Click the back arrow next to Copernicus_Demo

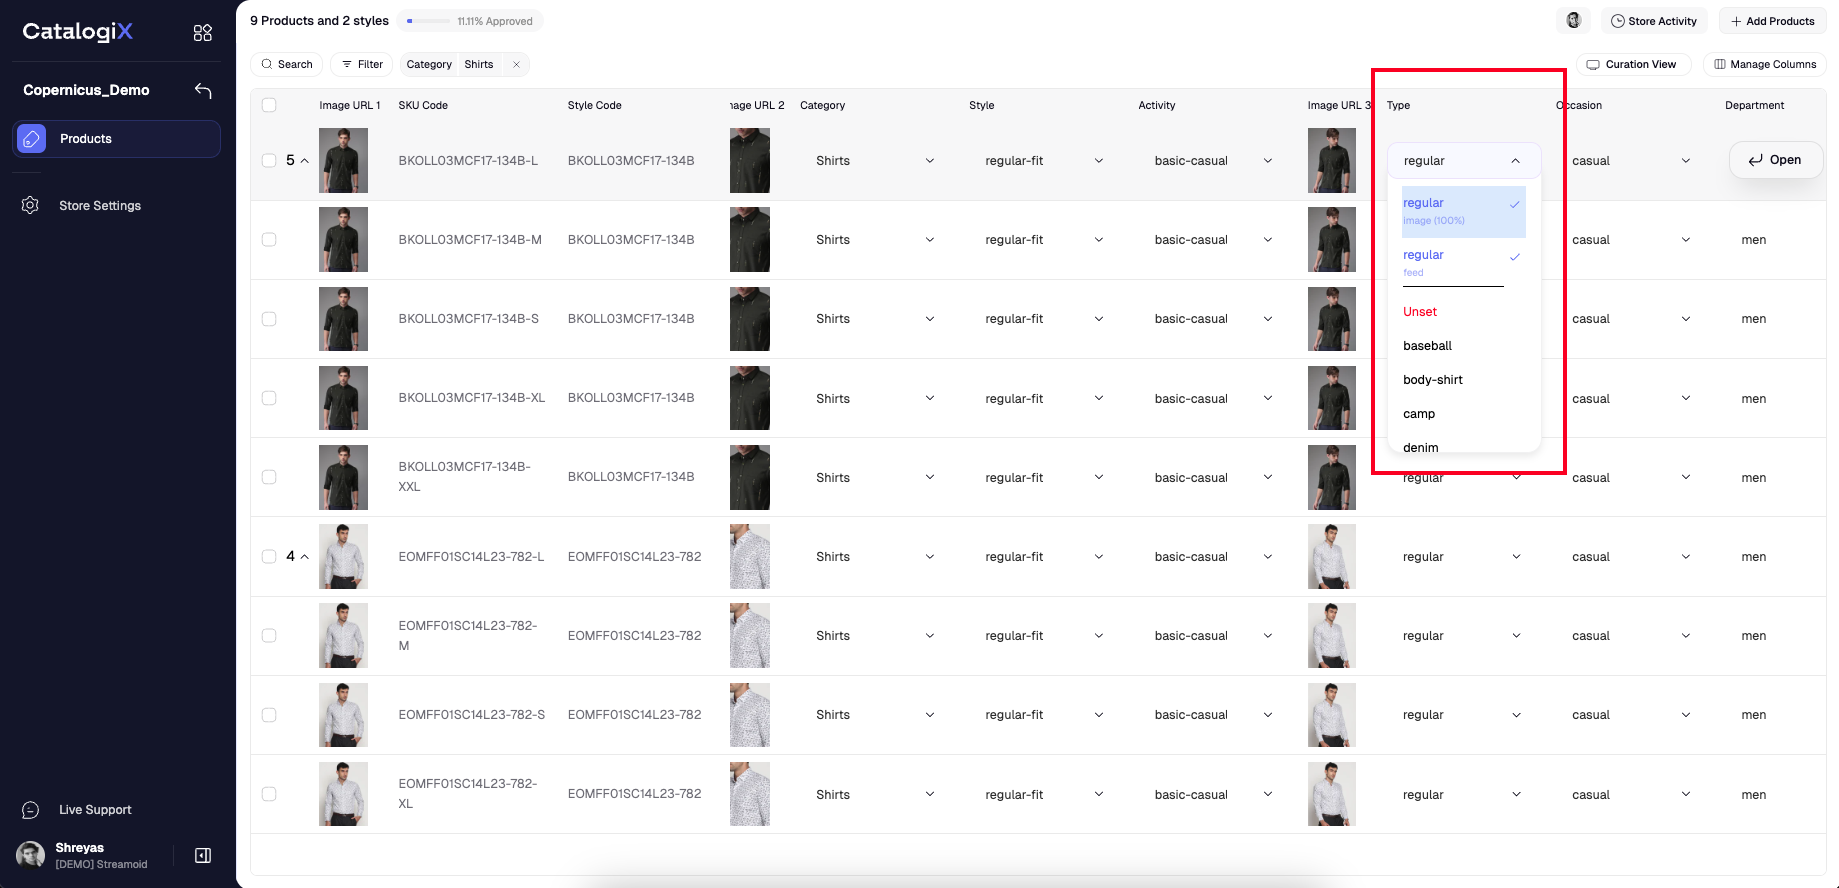[203, 91]
